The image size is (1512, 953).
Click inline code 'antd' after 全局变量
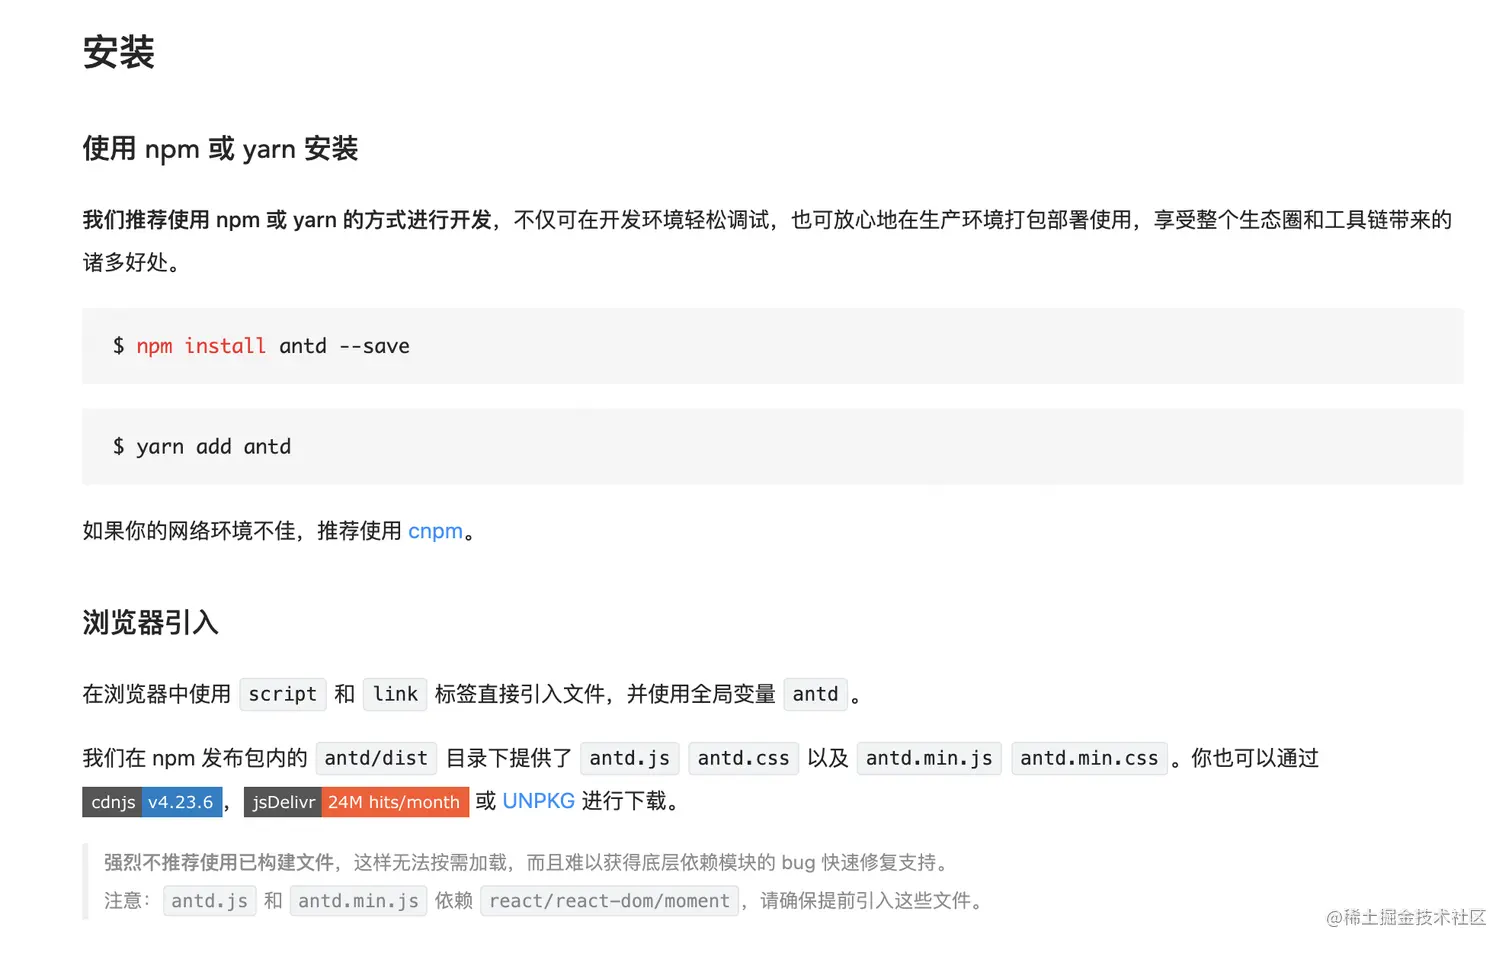[x=815, y=694]
